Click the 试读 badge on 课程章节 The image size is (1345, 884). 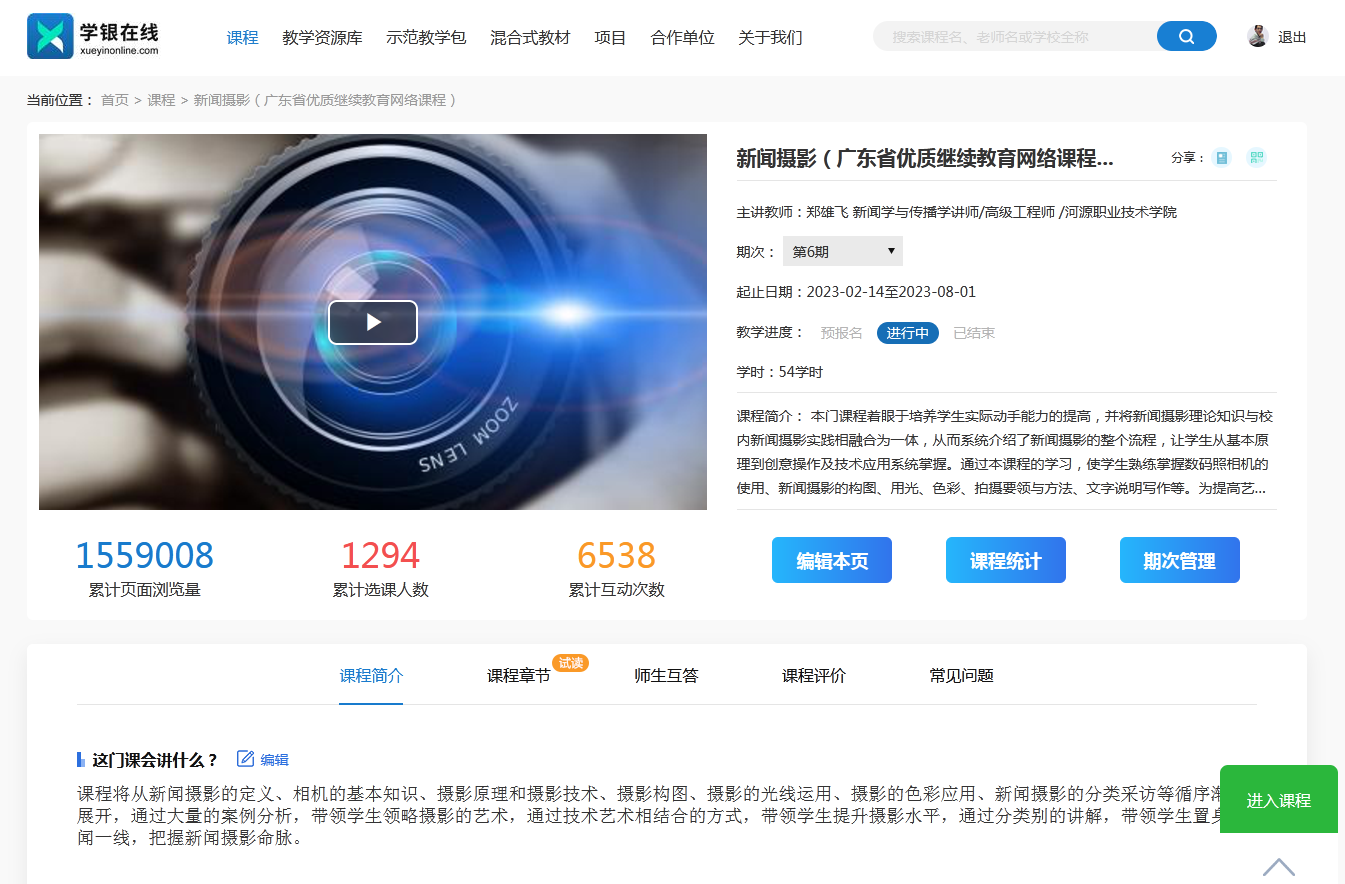(569, 662)
